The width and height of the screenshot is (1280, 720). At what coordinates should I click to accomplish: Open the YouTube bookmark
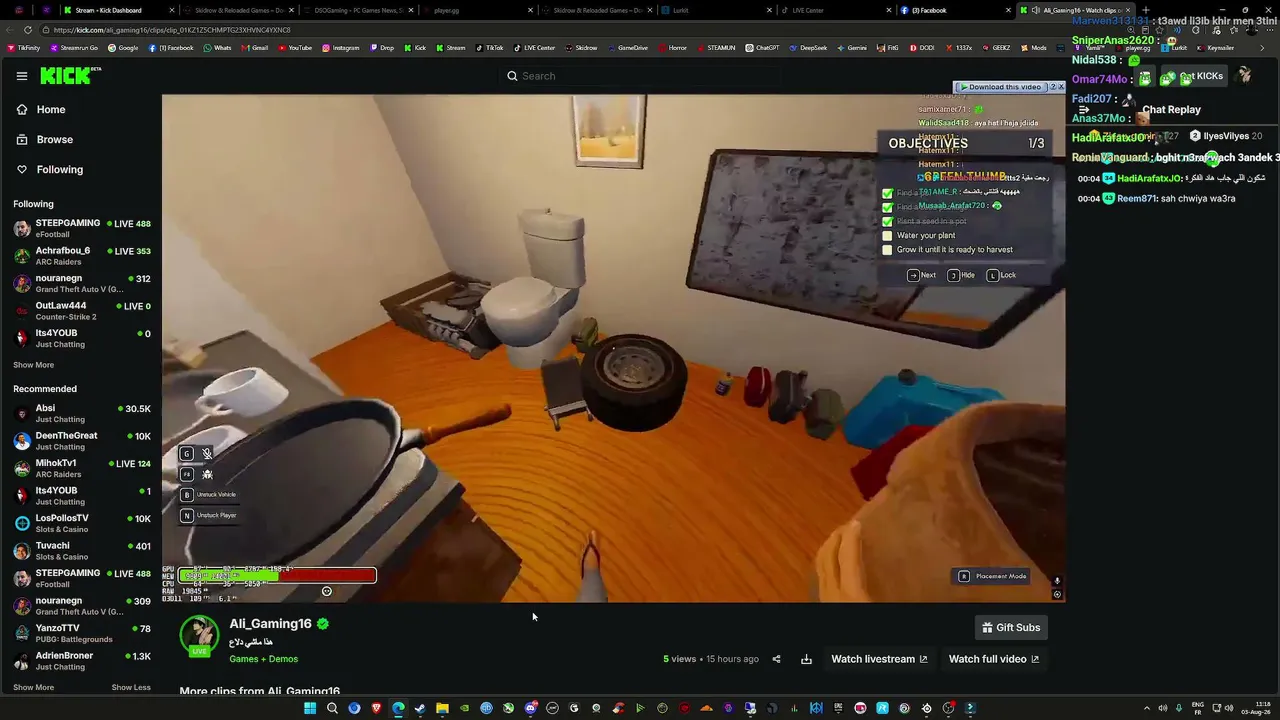294,48
